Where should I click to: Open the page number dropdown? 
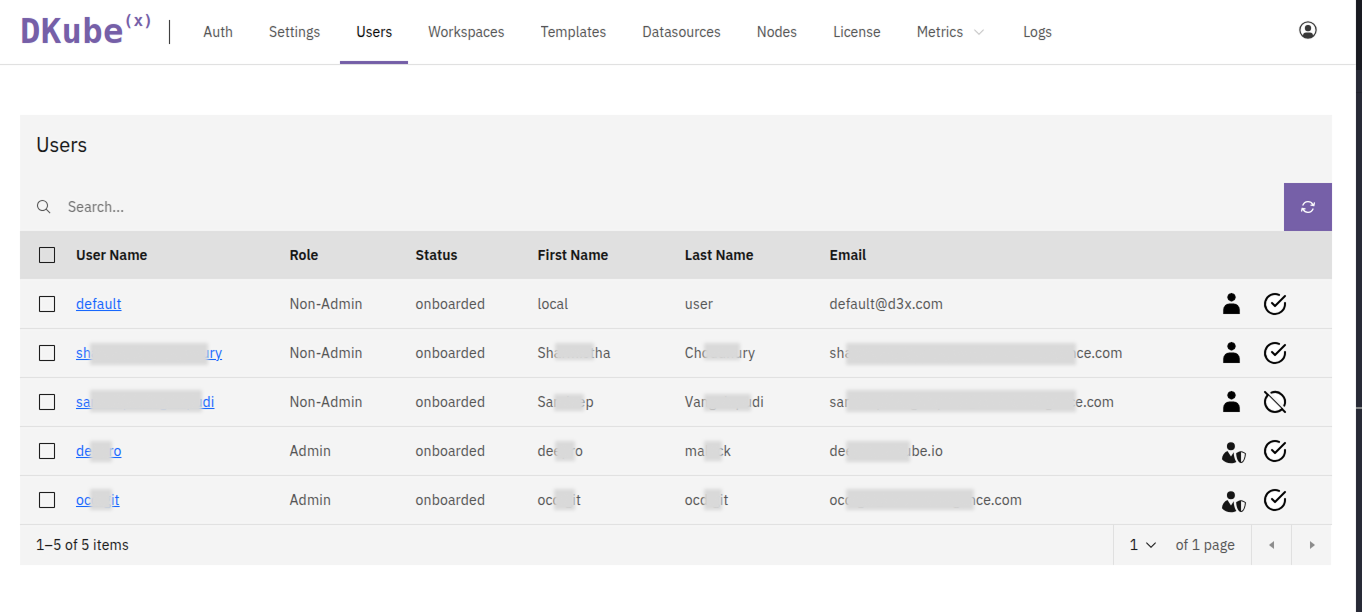tap(1142, 545)
